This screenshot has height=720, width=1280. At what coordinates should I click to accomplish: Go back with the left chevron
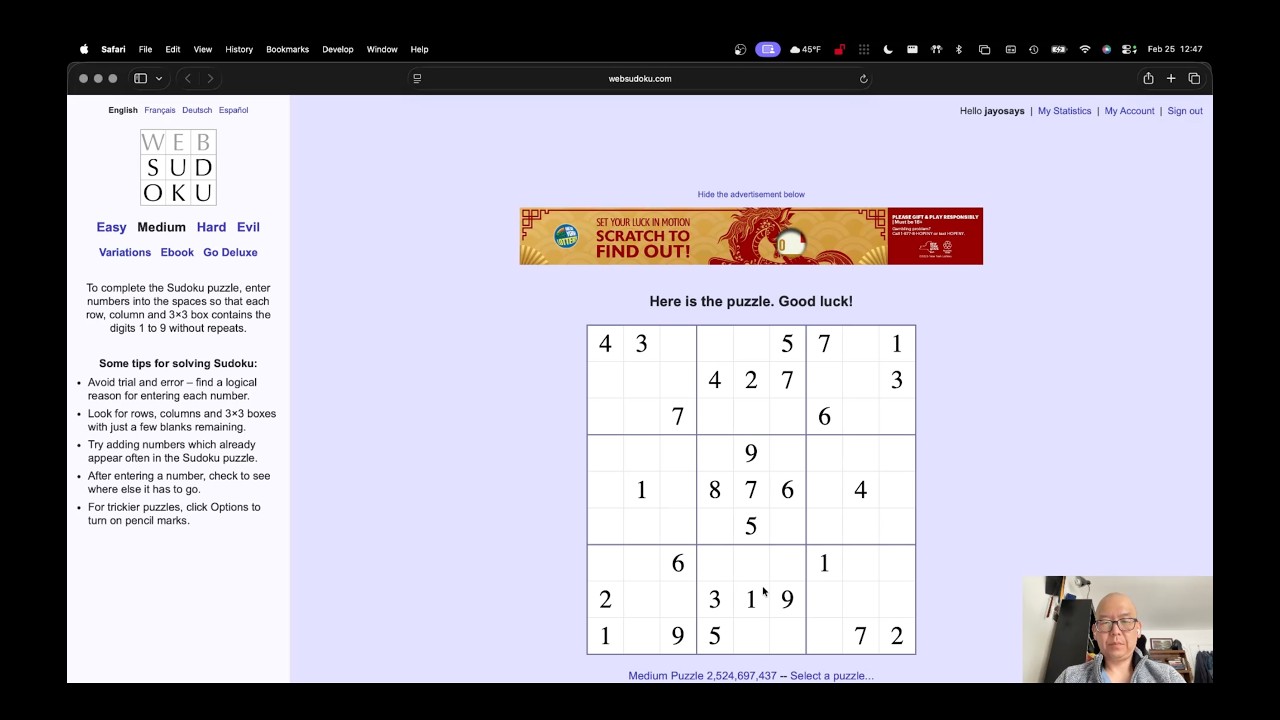[187, 78]
